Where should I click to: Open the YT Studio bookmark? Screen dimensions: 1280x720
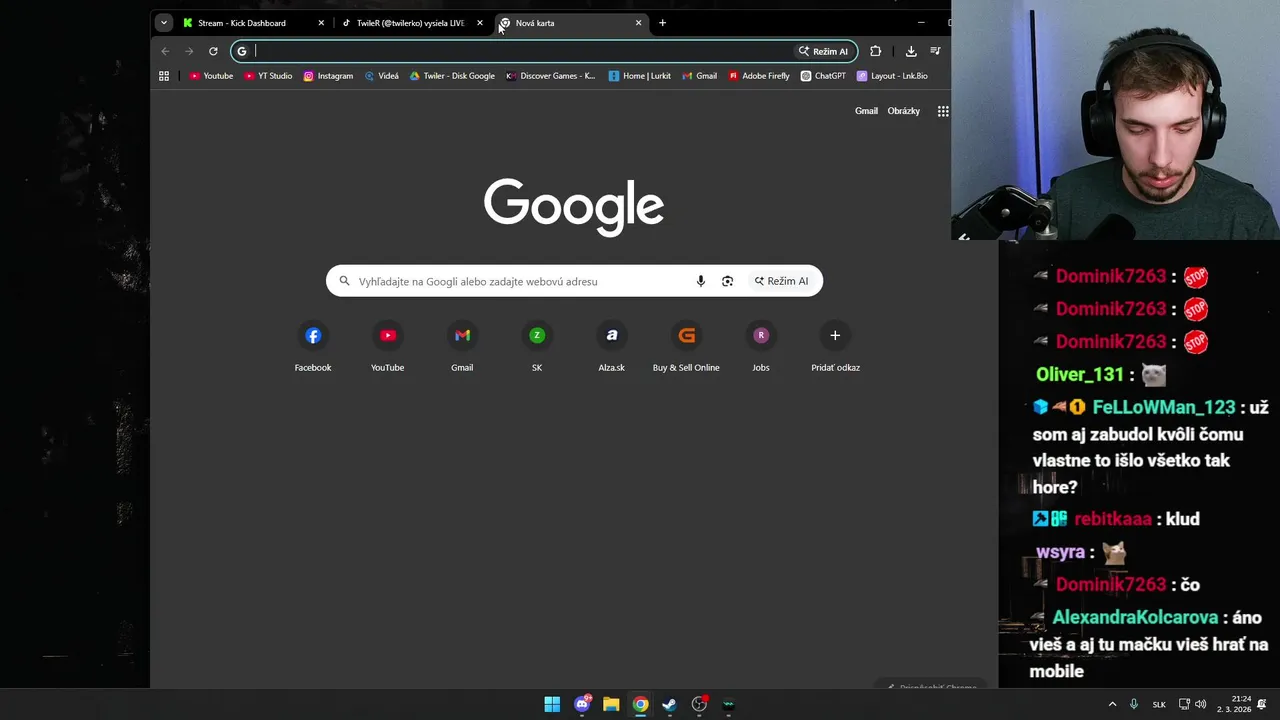(x=268, y=76)
